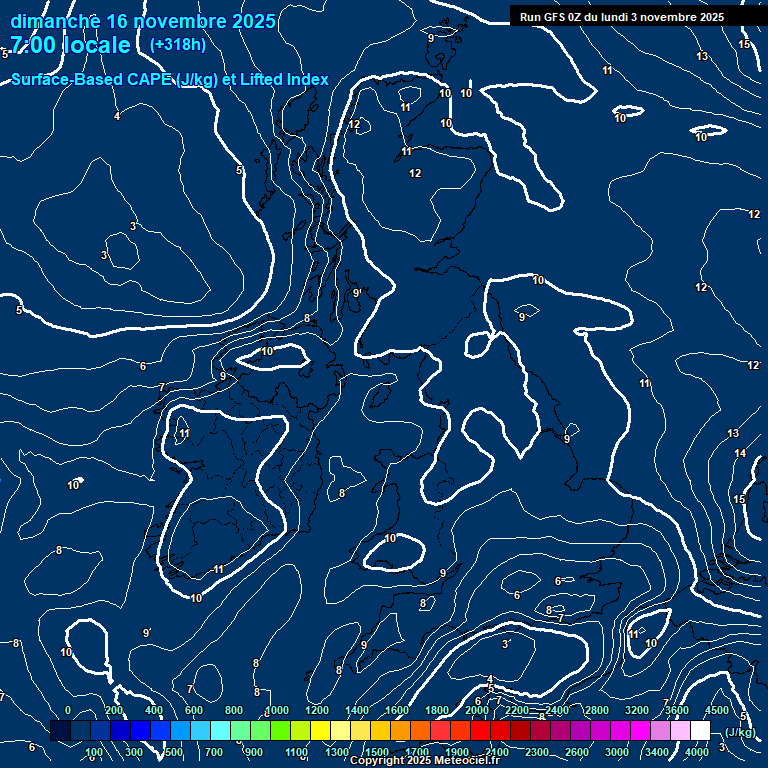Click the legend value '400'
The width and height of the screenshot is (768, 768).
click(154, 710)
